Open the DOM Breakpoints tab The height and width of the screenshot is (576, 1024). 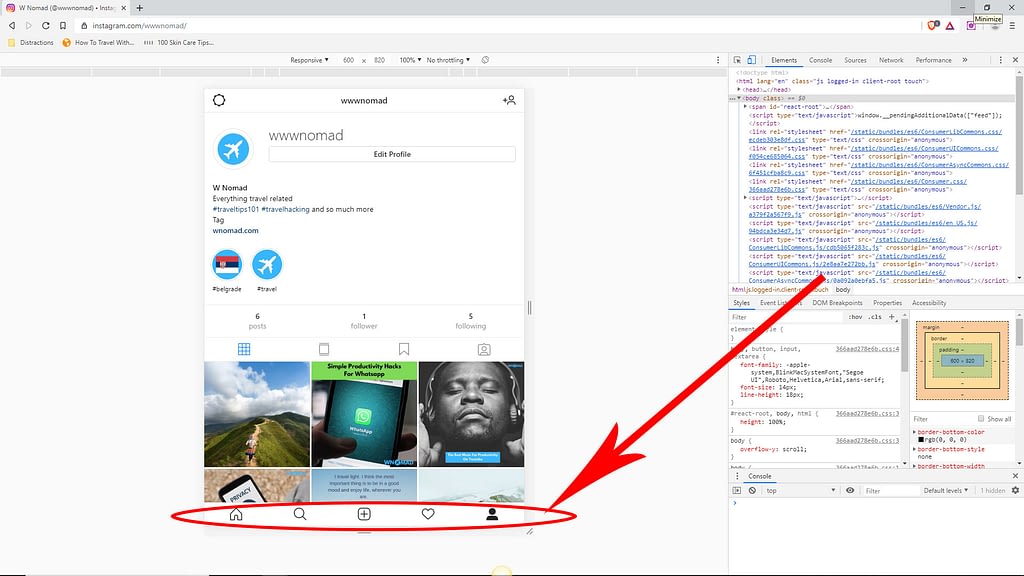(837, 303)
